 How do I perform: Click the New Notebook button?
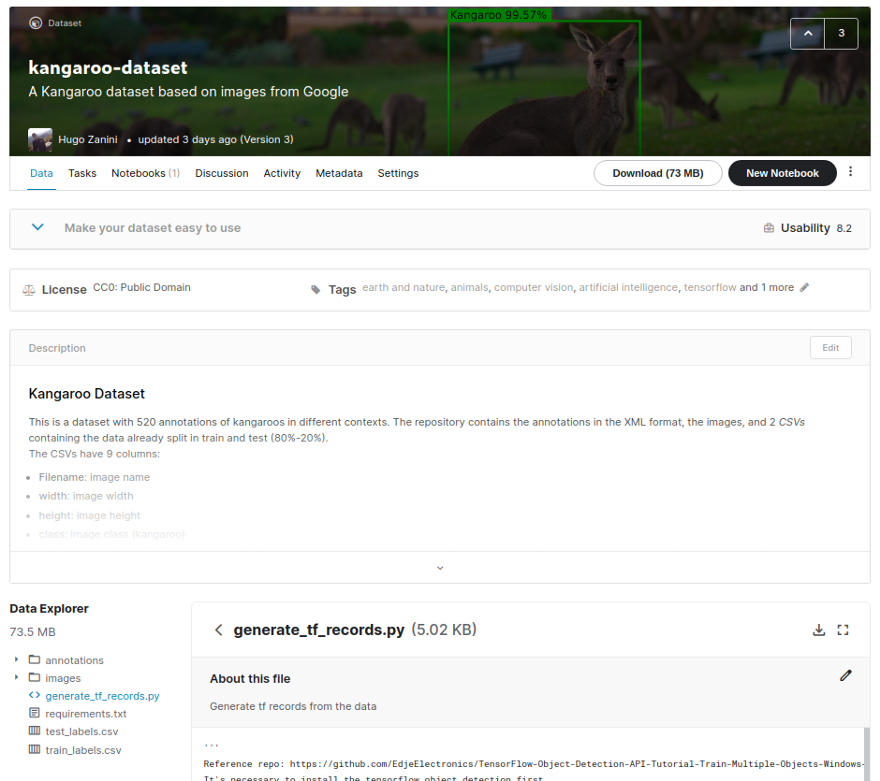point(782,173)
